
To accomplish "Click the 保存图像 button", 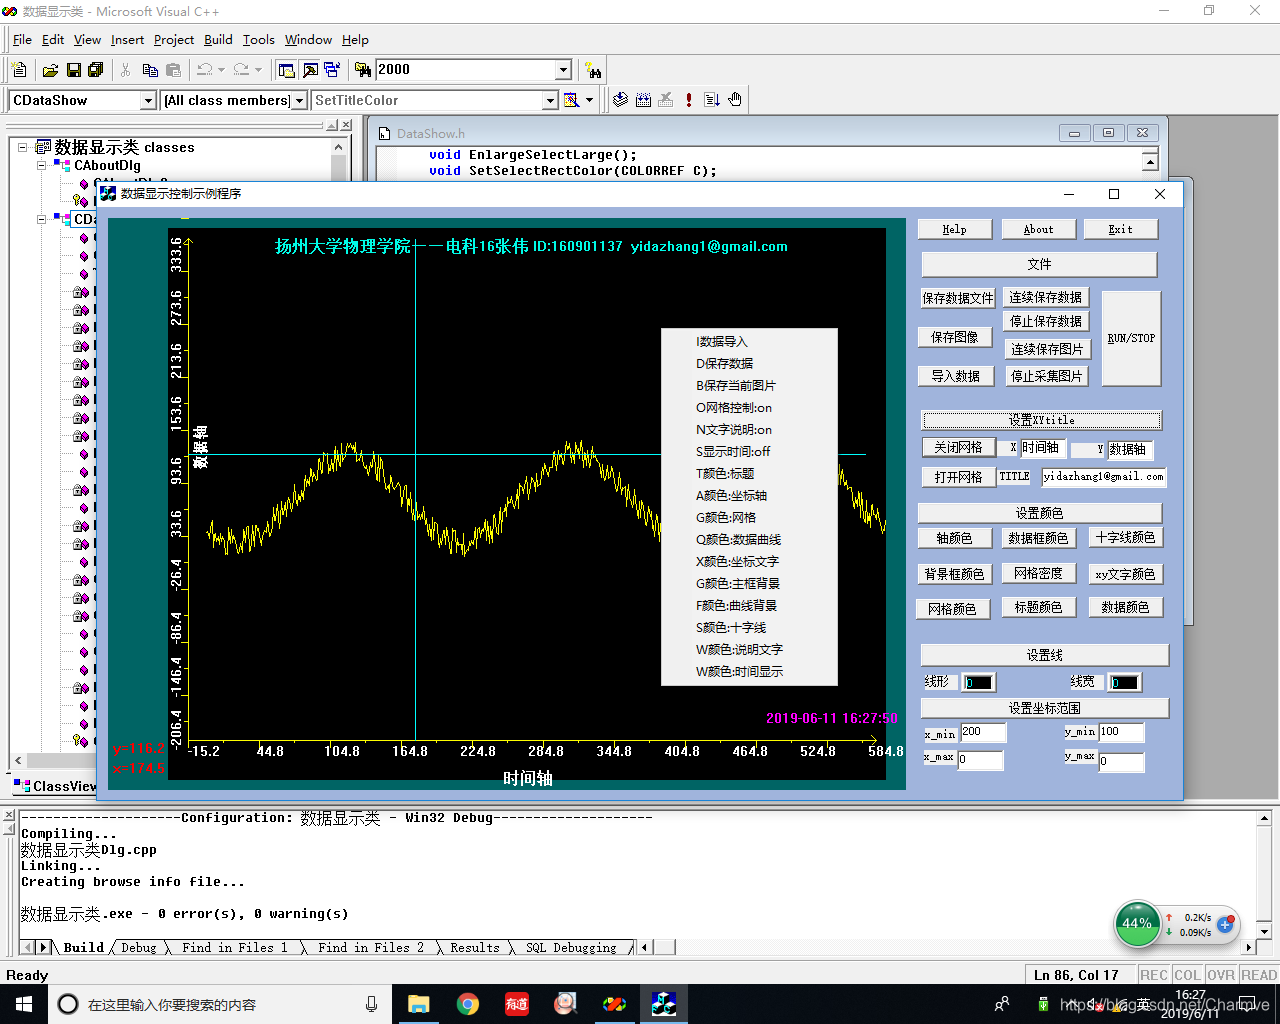I will pyautogui.click(x=955, y=338).
